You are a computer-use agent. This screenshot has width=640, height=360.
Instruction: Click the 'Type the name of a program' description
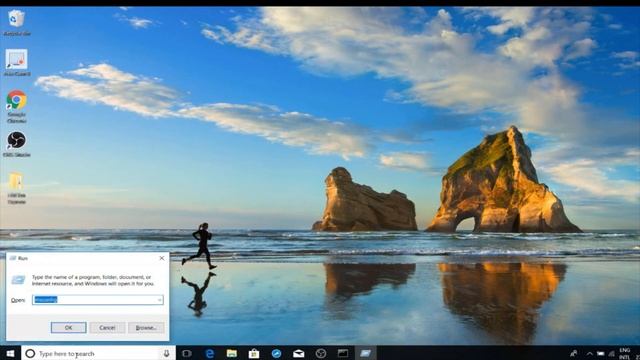(x=93, y=280)
